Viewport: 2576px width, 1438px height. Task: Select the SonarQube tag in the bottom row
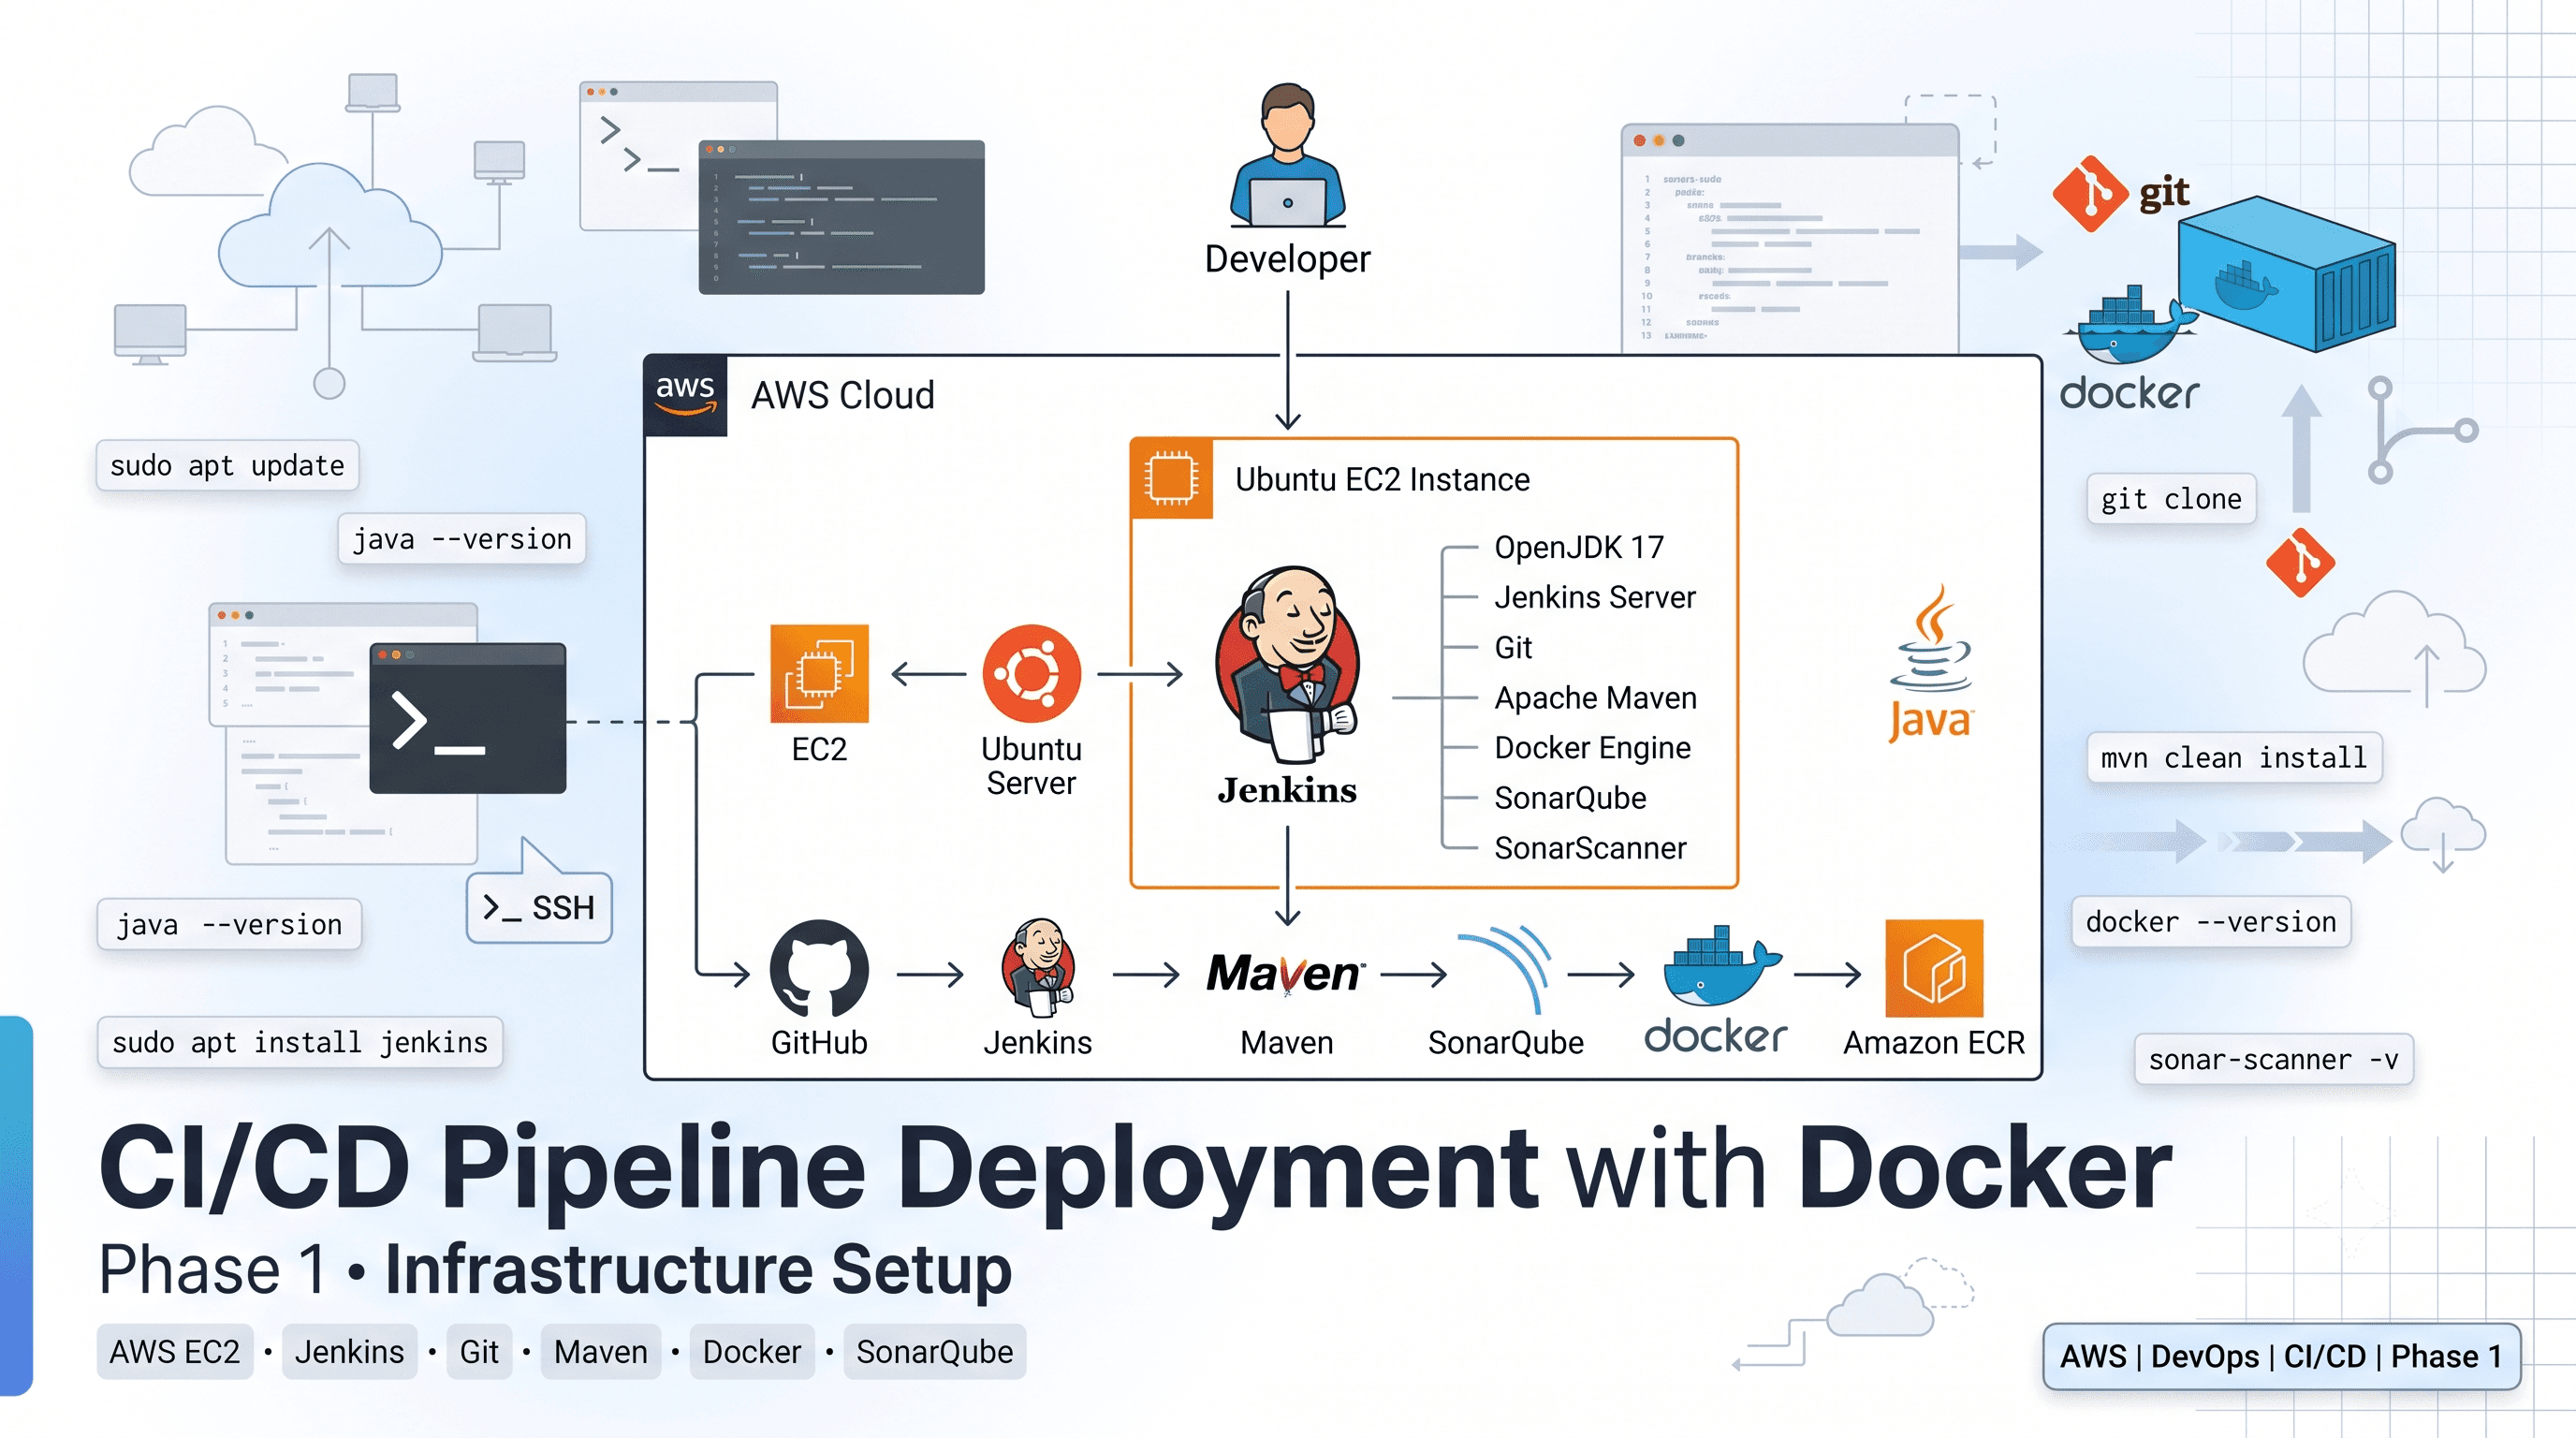pos(934,1352)
